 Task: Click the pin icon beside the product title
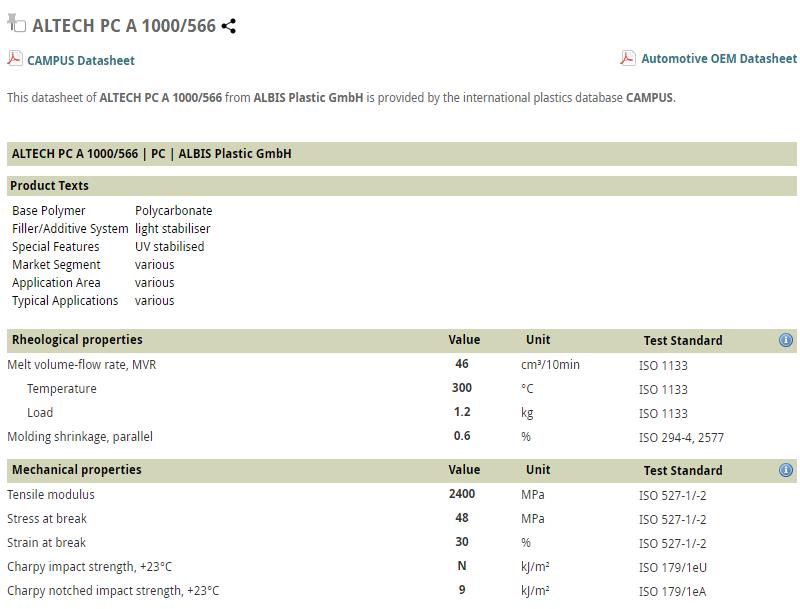pyautogui.click(x=12, y=19)
